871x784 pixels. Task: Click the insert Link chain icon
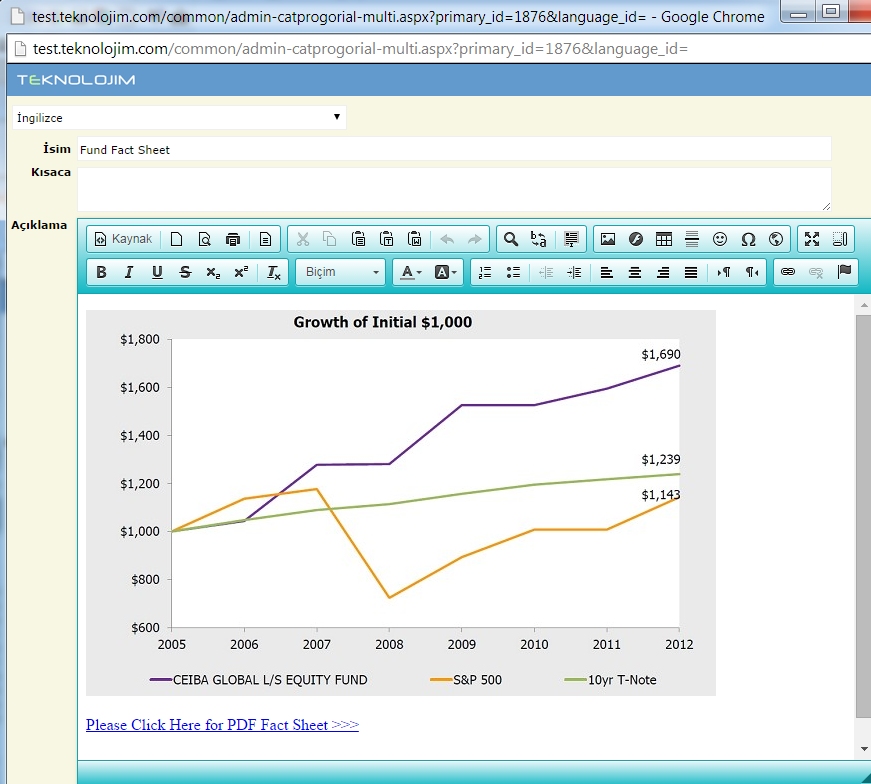[788, 272]
